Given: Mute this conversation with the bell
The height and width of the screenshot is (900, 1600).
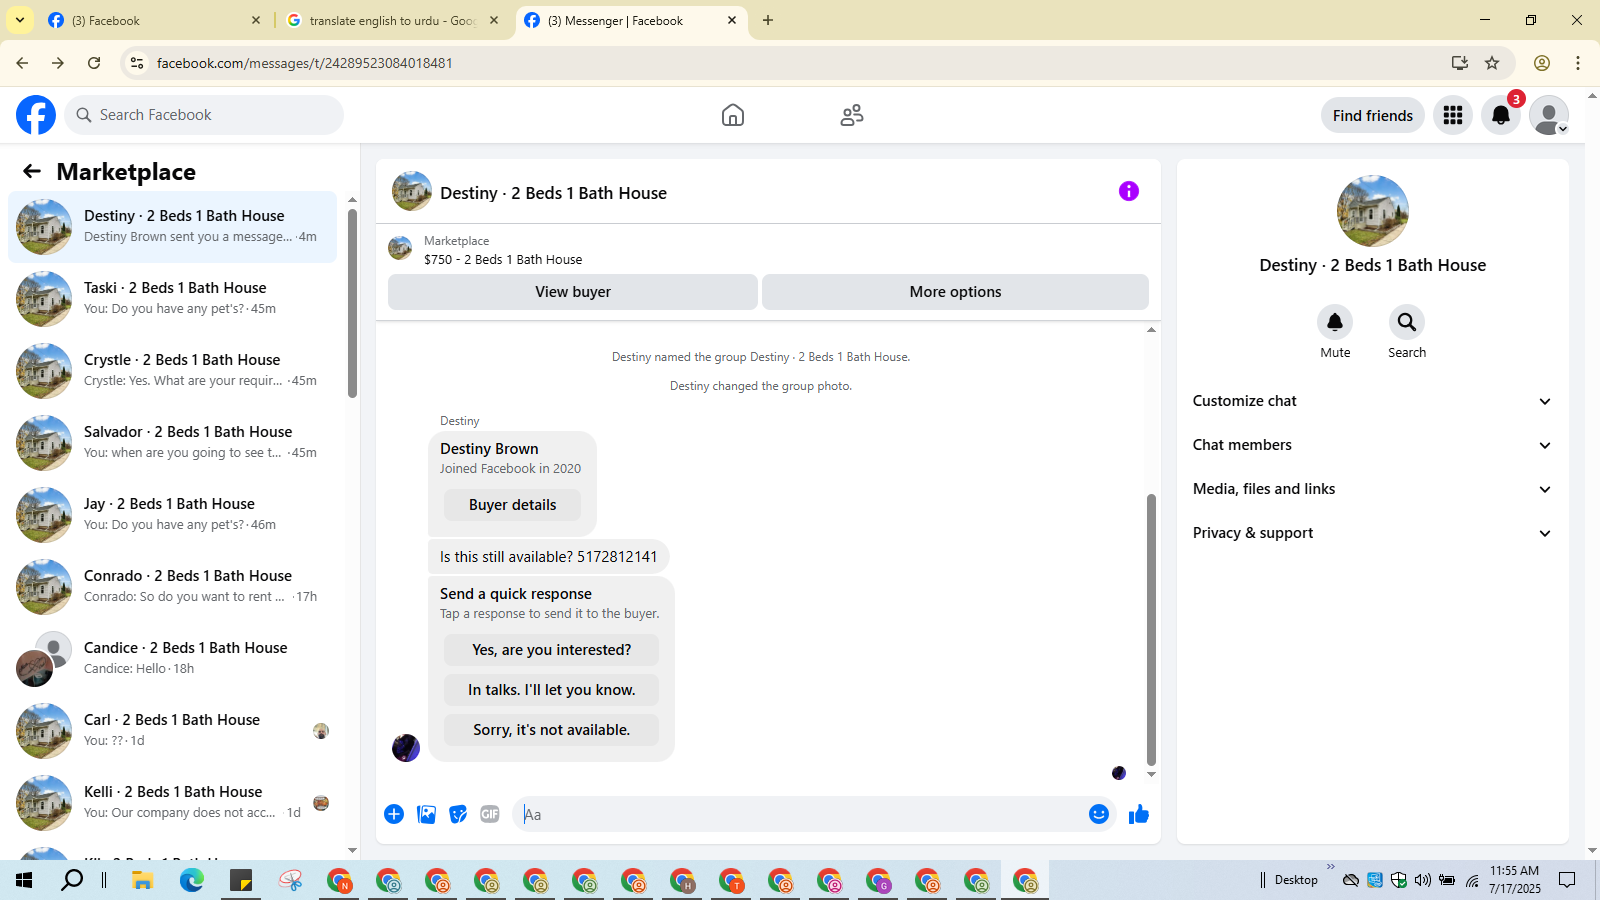Looking at the screenshot, I should (x=1335, y=322).
